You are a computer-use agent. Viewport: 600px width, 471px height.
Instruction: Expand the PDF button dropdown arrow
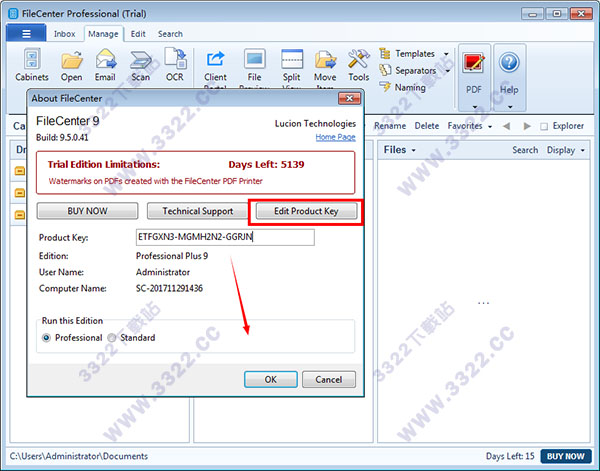pyautogui.click(x=474, y=107)
